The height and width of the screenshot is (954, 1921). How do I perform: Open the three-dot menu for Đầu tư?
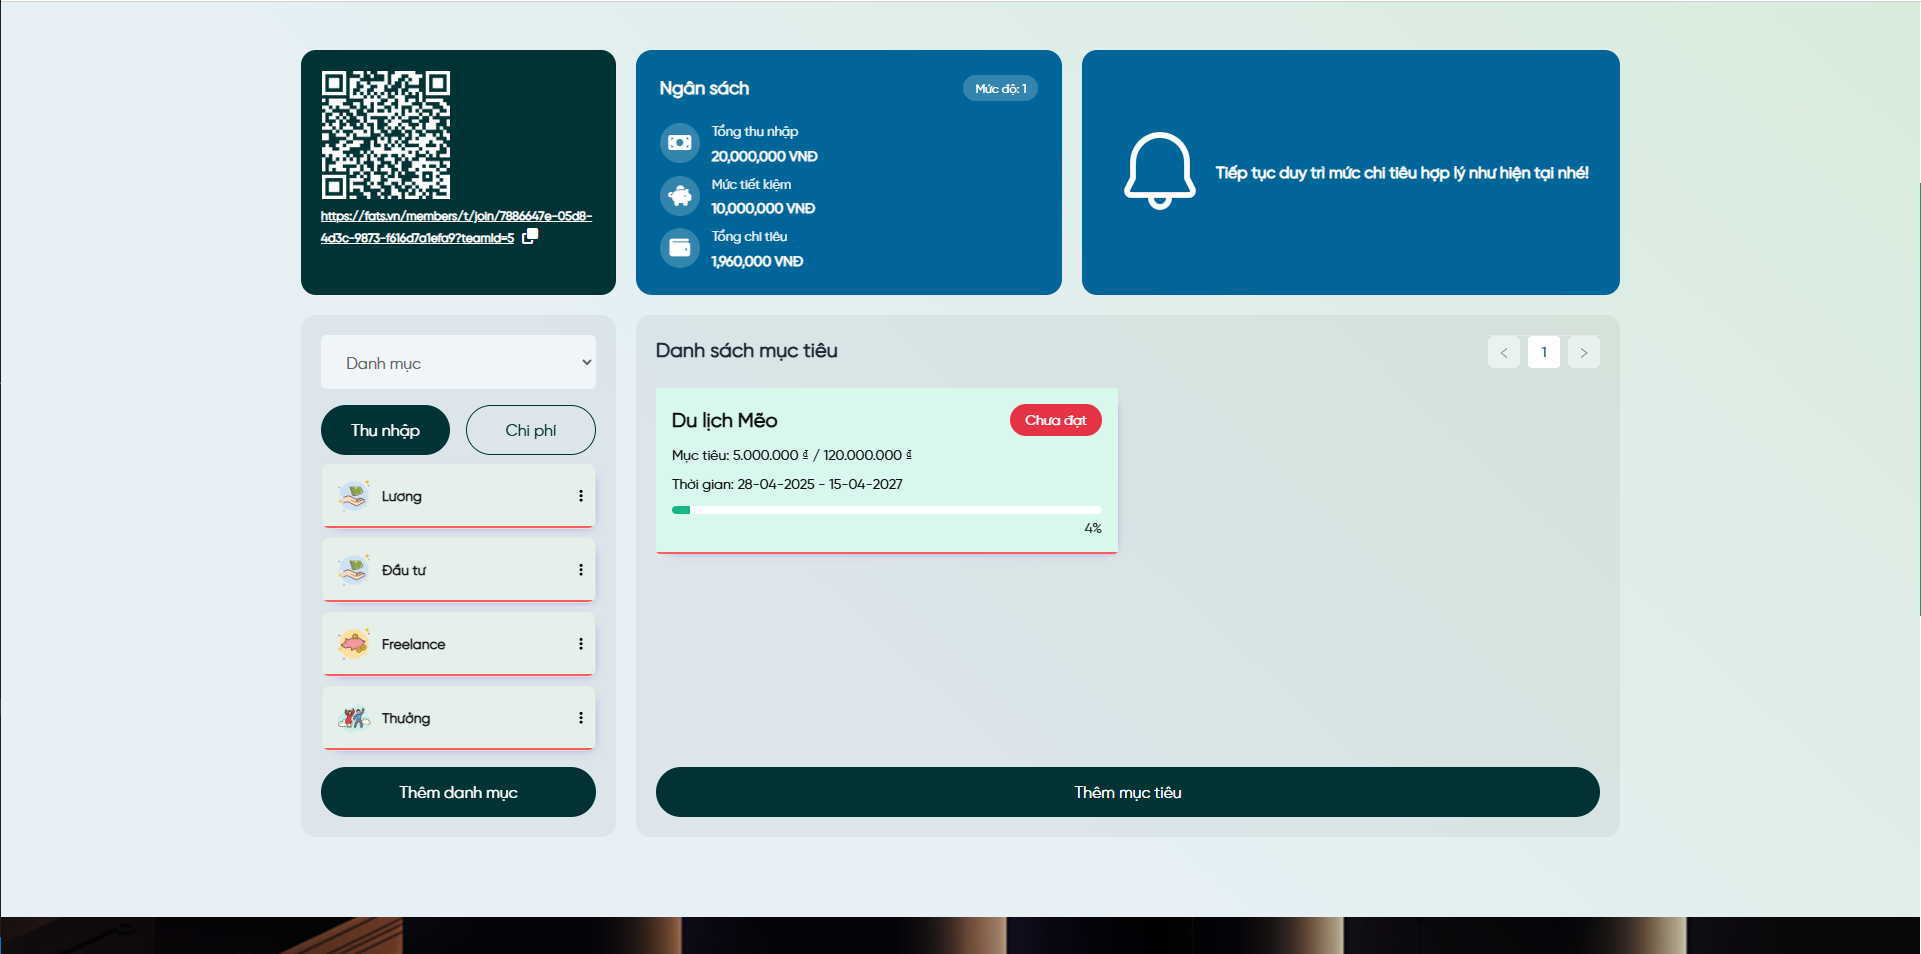pos(580,570)
